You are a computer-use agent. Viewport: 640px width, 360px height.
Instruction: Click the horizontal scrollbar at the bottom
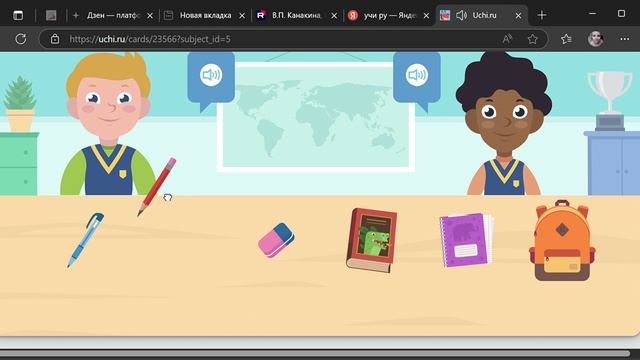(315, 353)
